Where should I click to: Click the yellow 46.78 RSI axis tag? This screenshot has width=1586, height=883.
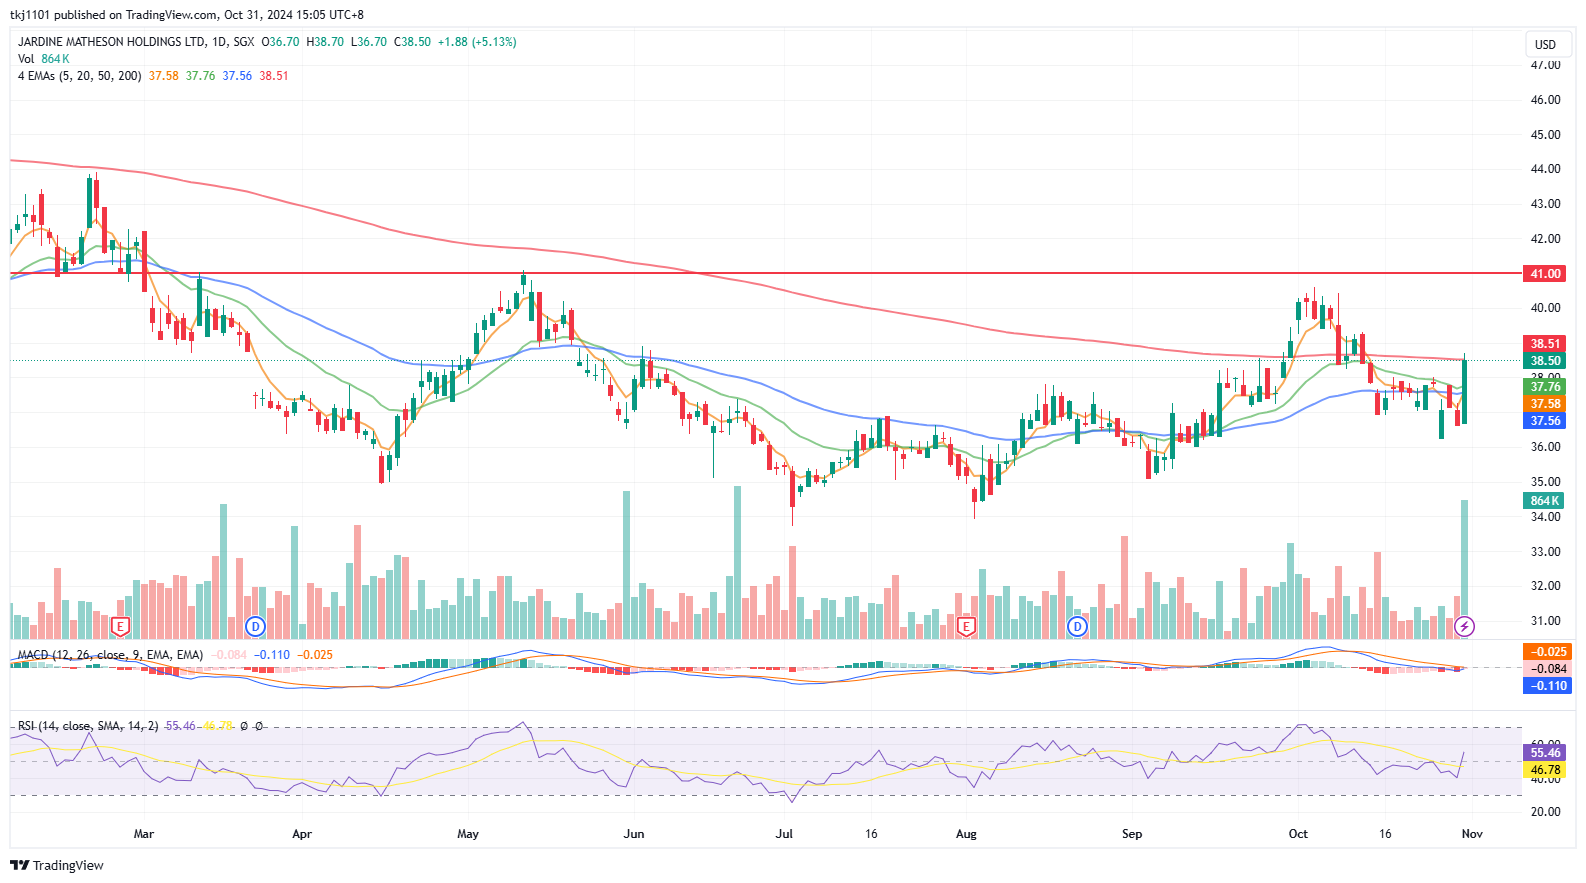pyautogui.click(x=1545, y=770)
